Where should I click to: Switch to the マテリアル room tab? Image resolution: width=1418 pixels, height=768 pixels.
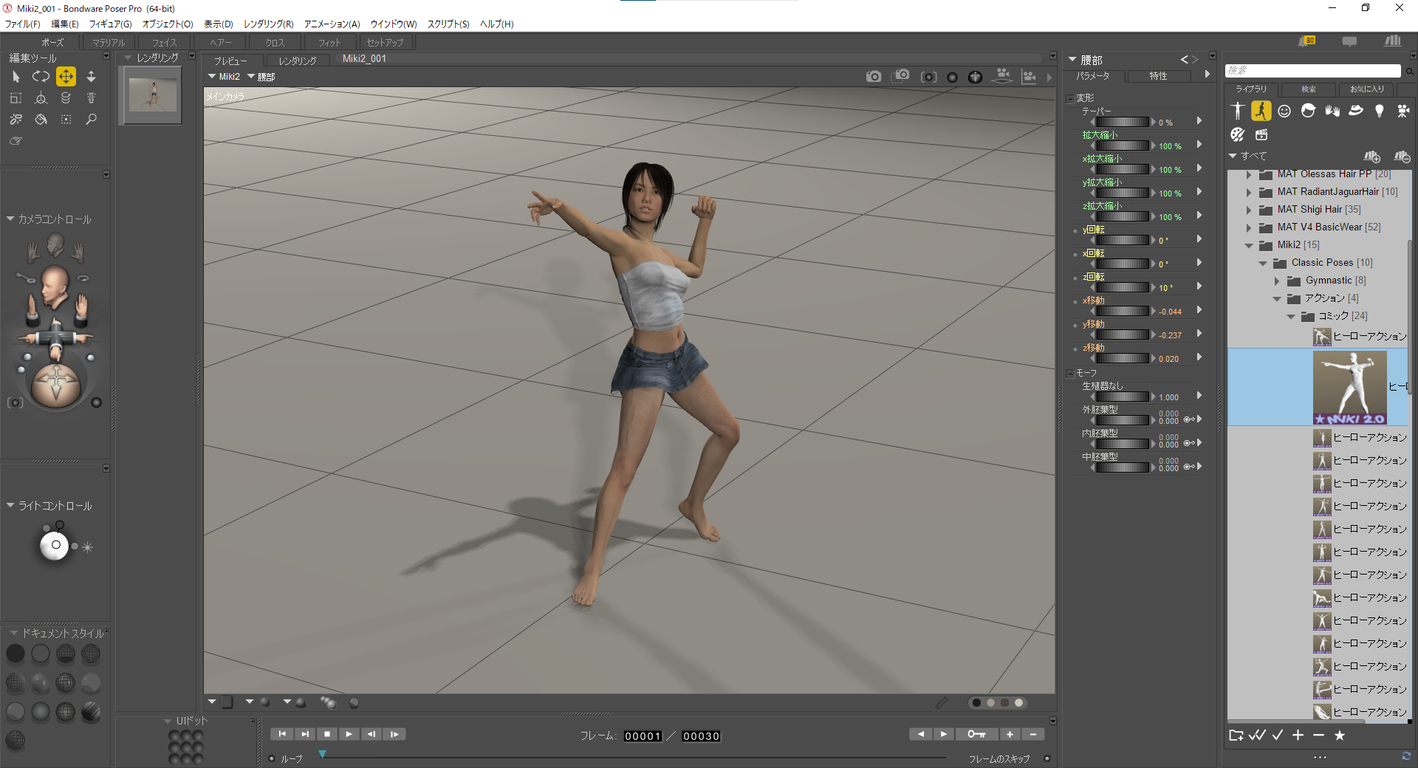point(108,43)
